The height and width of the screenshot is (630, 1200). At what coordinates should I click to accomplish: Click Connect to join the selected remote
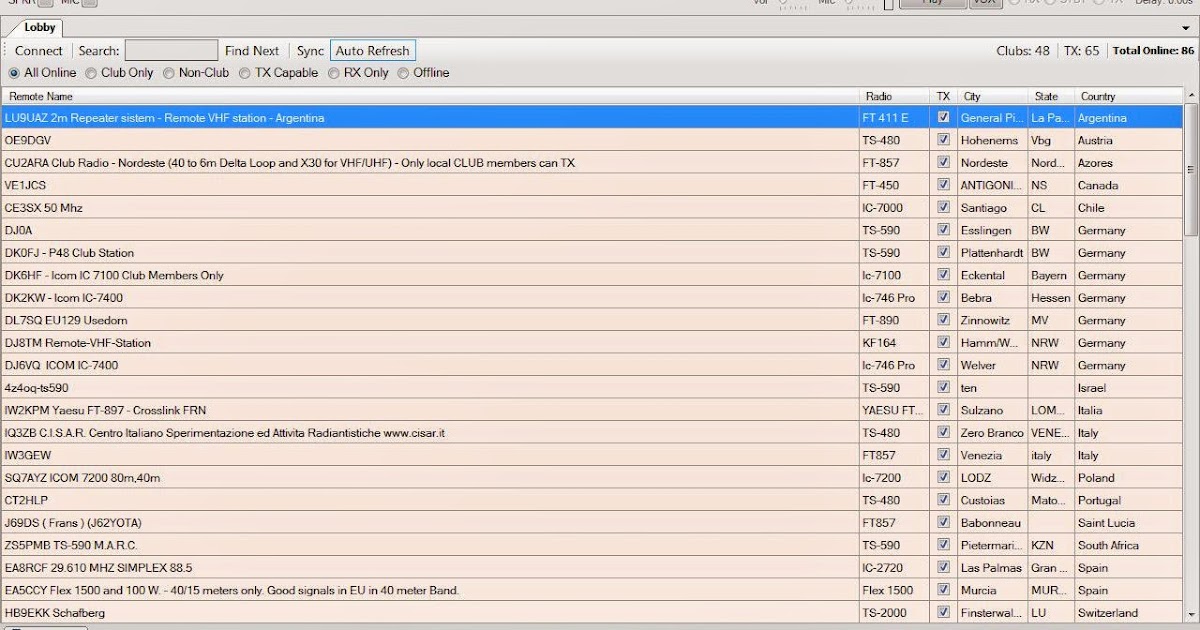38,50
